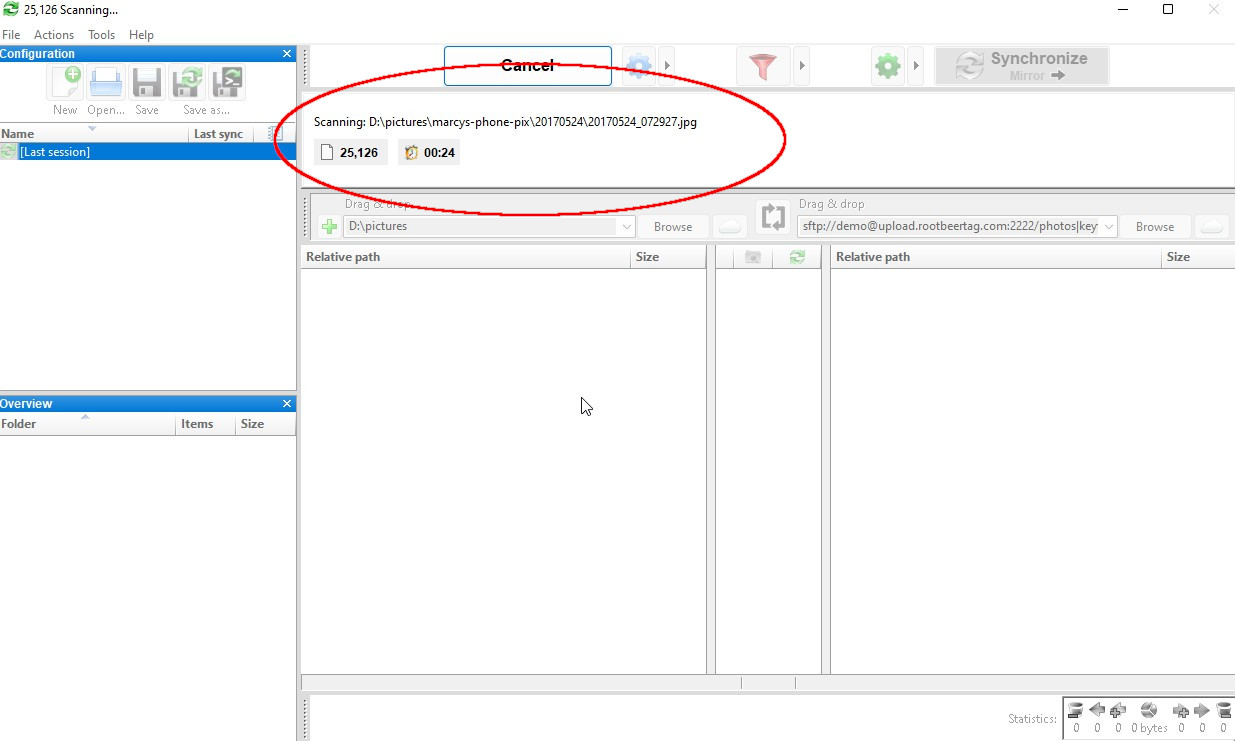Click the Save as batch job icon
Screen dimensions: 1235x741
point(227,84)
